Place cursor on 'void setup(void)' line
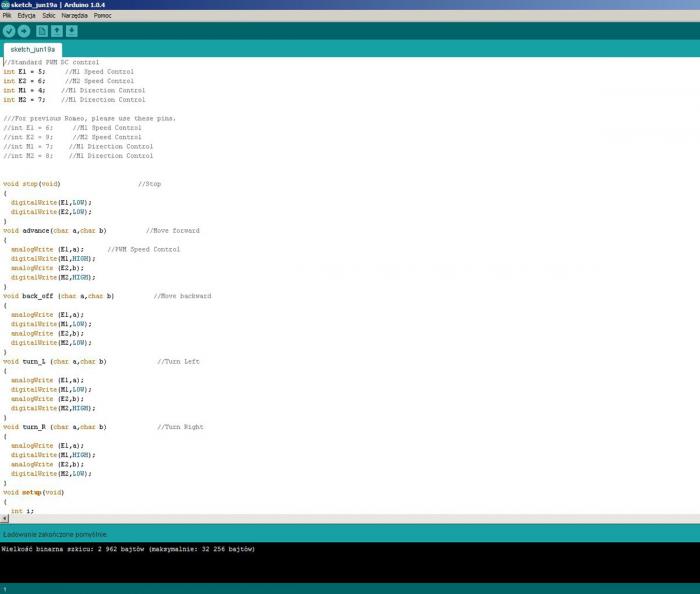Image resolution: width=700 pixels, height=594 pixels. click(x=34, y=493)
